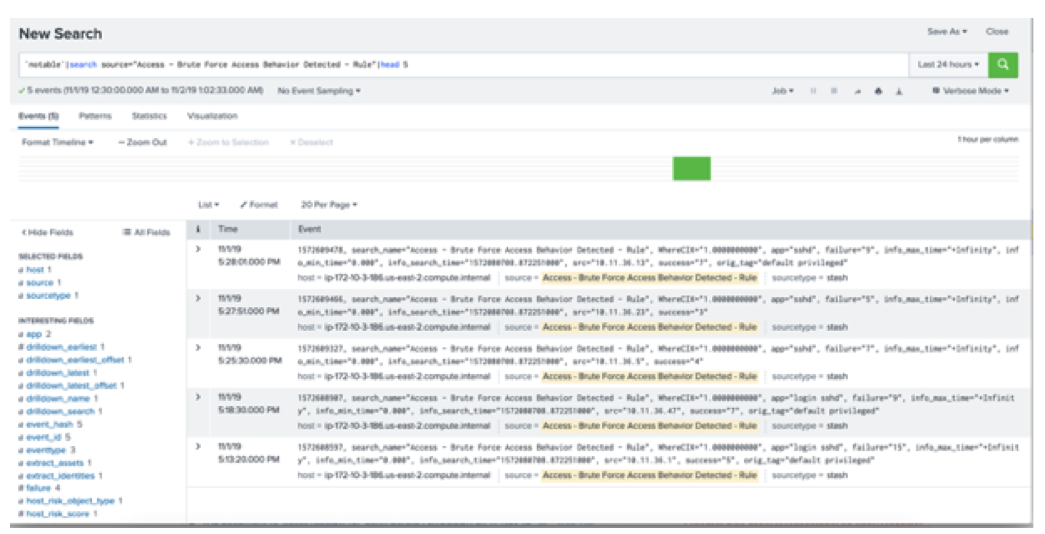Select the sourcetype field in Selected Fields
The width and height of the screenshot is (1045, 534).
(48, 295)
